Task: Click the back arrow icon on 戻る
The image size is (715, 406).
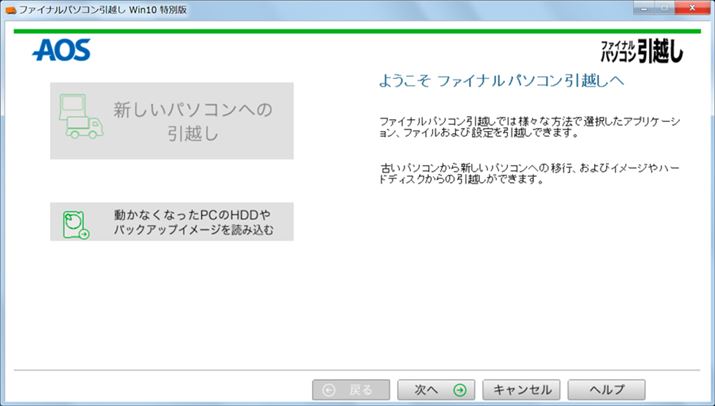Action: 329,390
